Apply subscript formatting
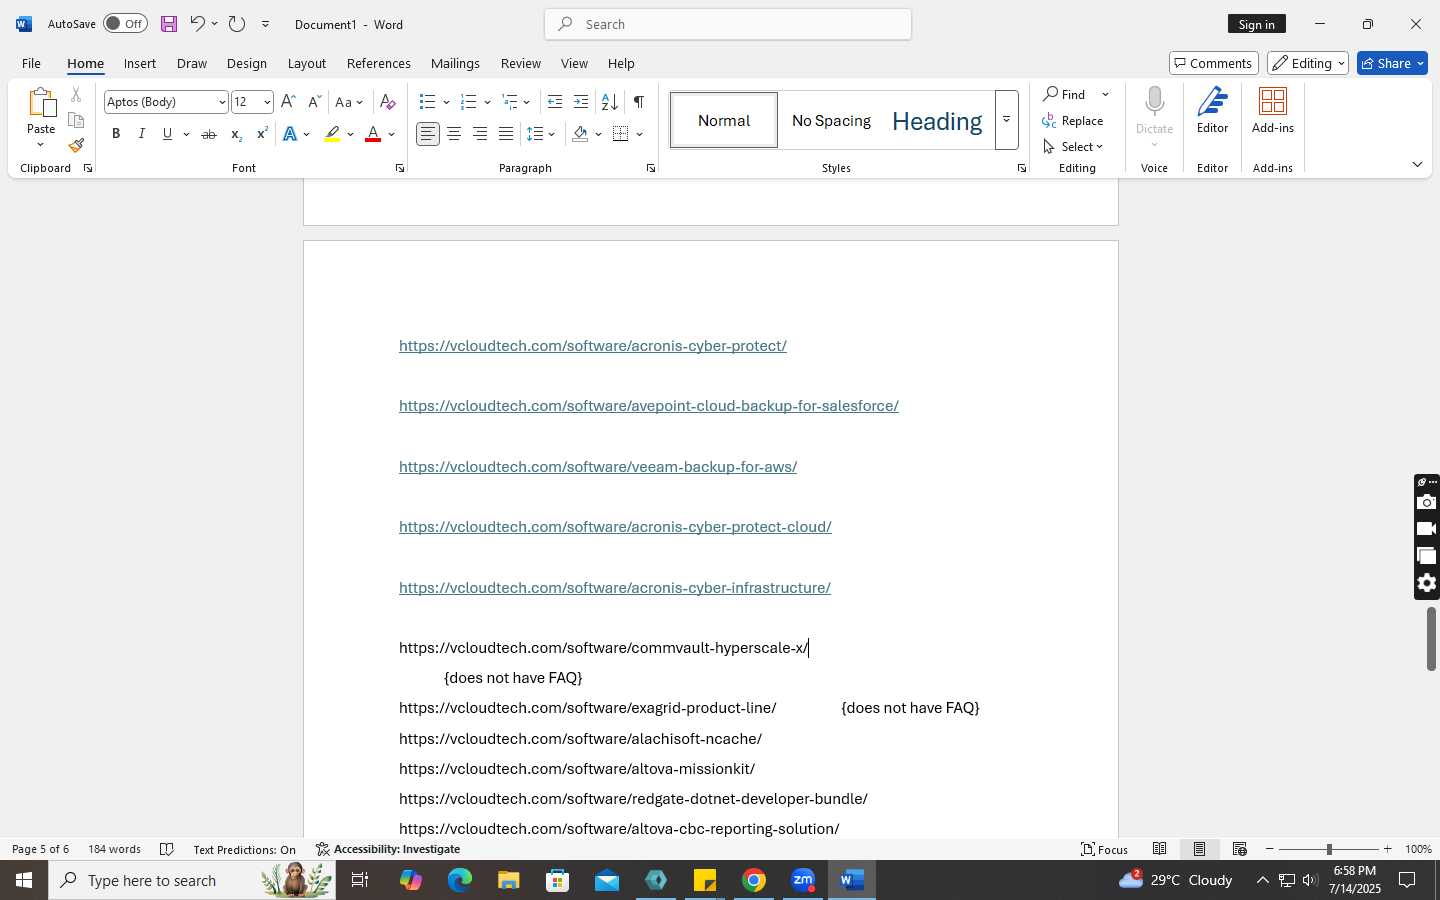Image resolution: width=1440 pixels, height=900 pixels. tap(236, 134)
